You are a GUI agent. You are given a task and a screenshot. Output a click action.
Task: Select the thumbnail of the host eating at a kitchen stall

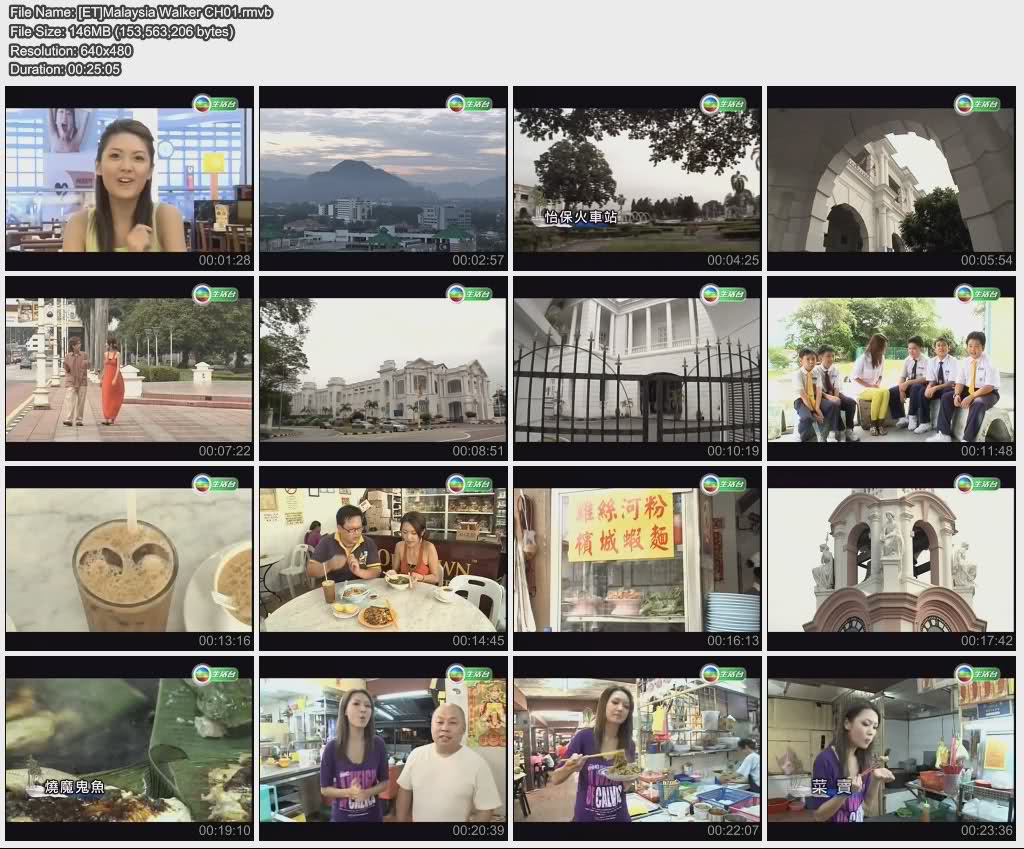(x=891, y=749)
